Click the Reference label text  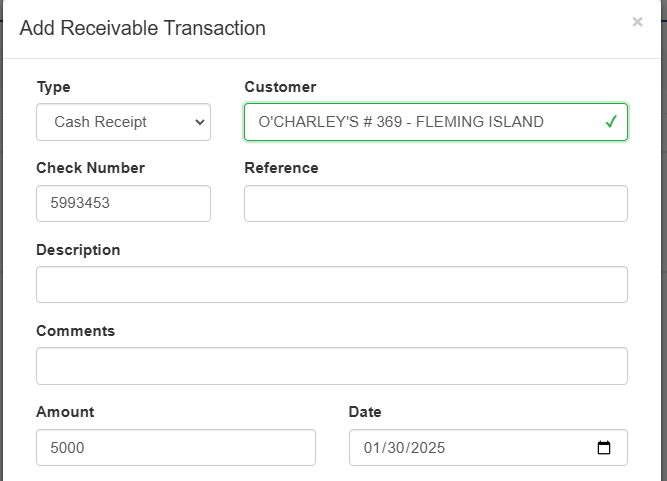[281, 168]
